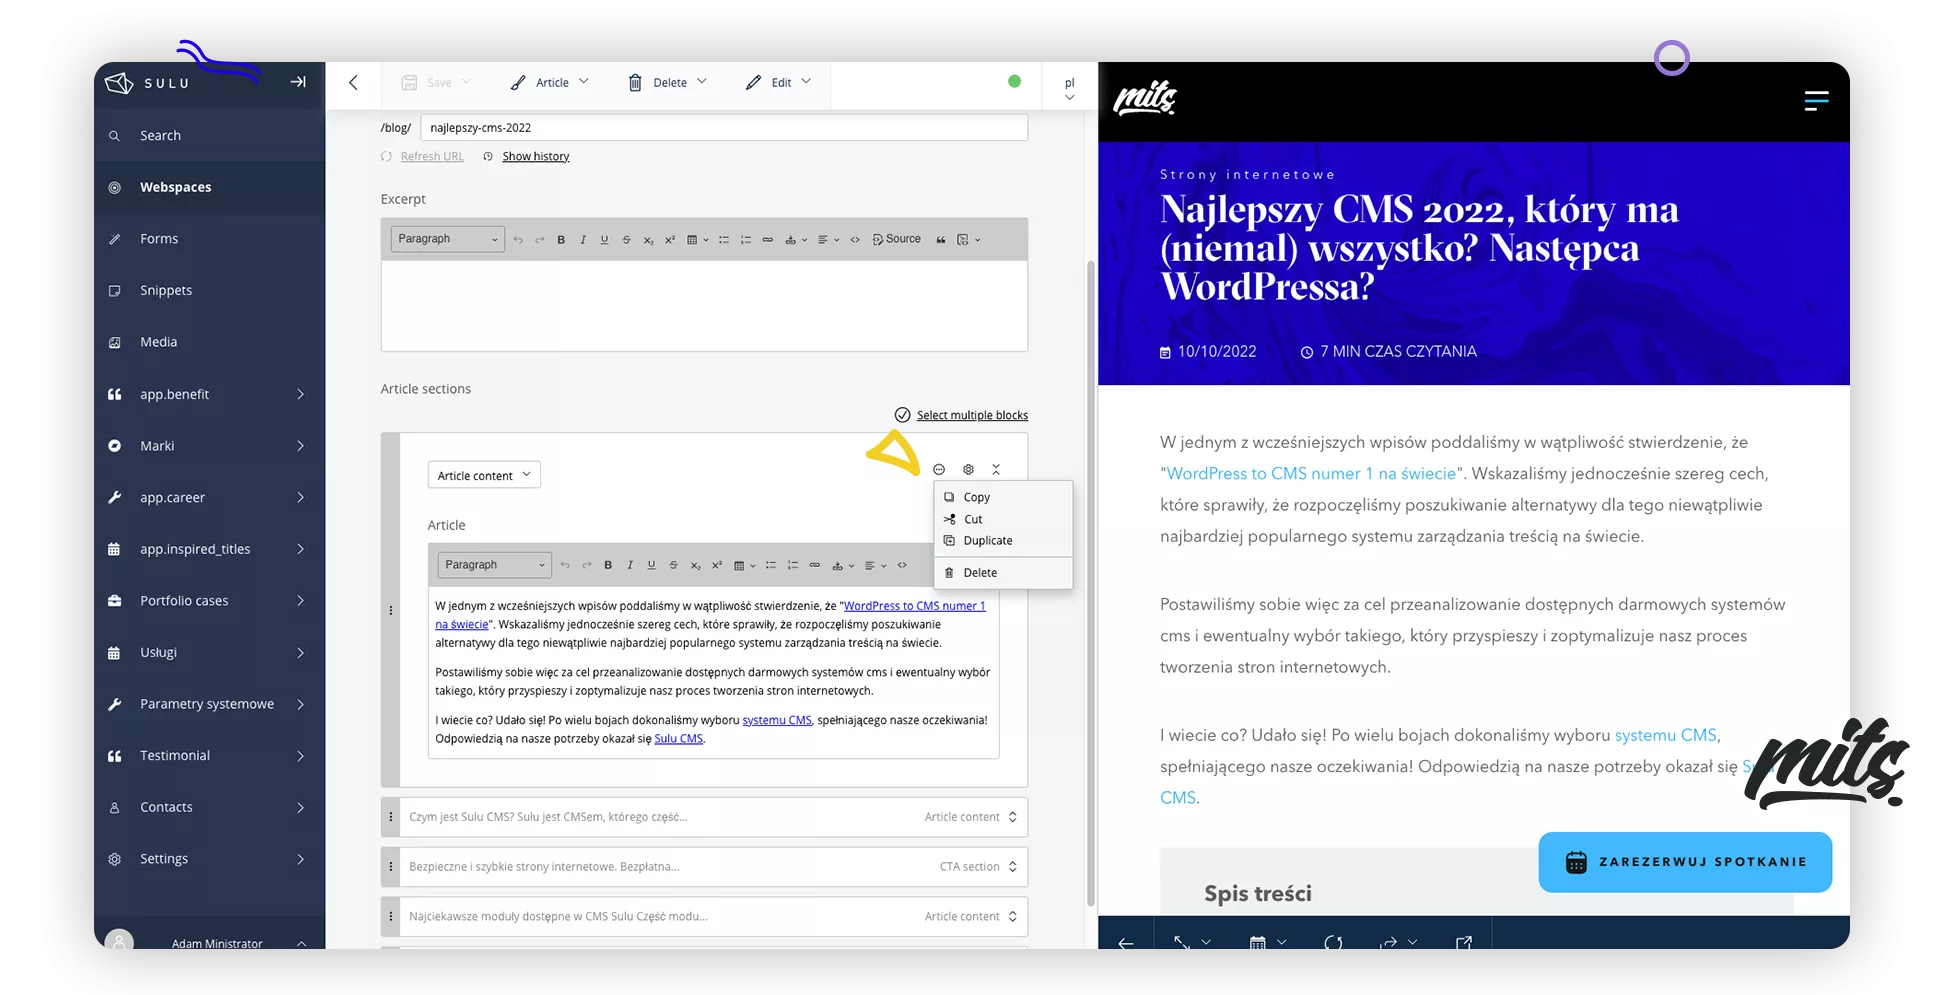Open the pl language selector dropdown
The height and width of the screenshot is (995, 1936).
pos(1069,88)
